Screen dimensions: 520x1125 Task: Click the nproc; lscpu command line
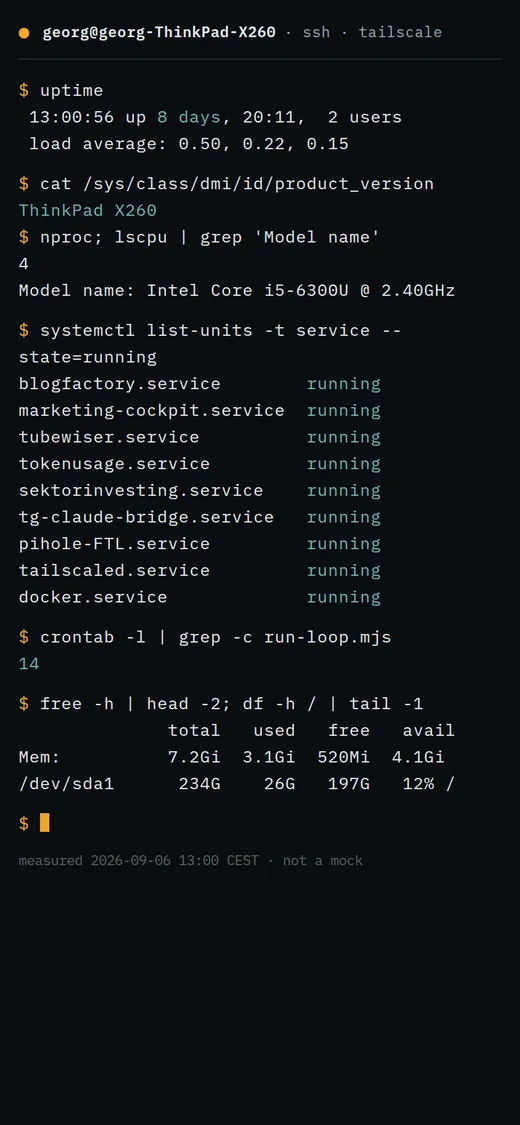tap(209, 237)
